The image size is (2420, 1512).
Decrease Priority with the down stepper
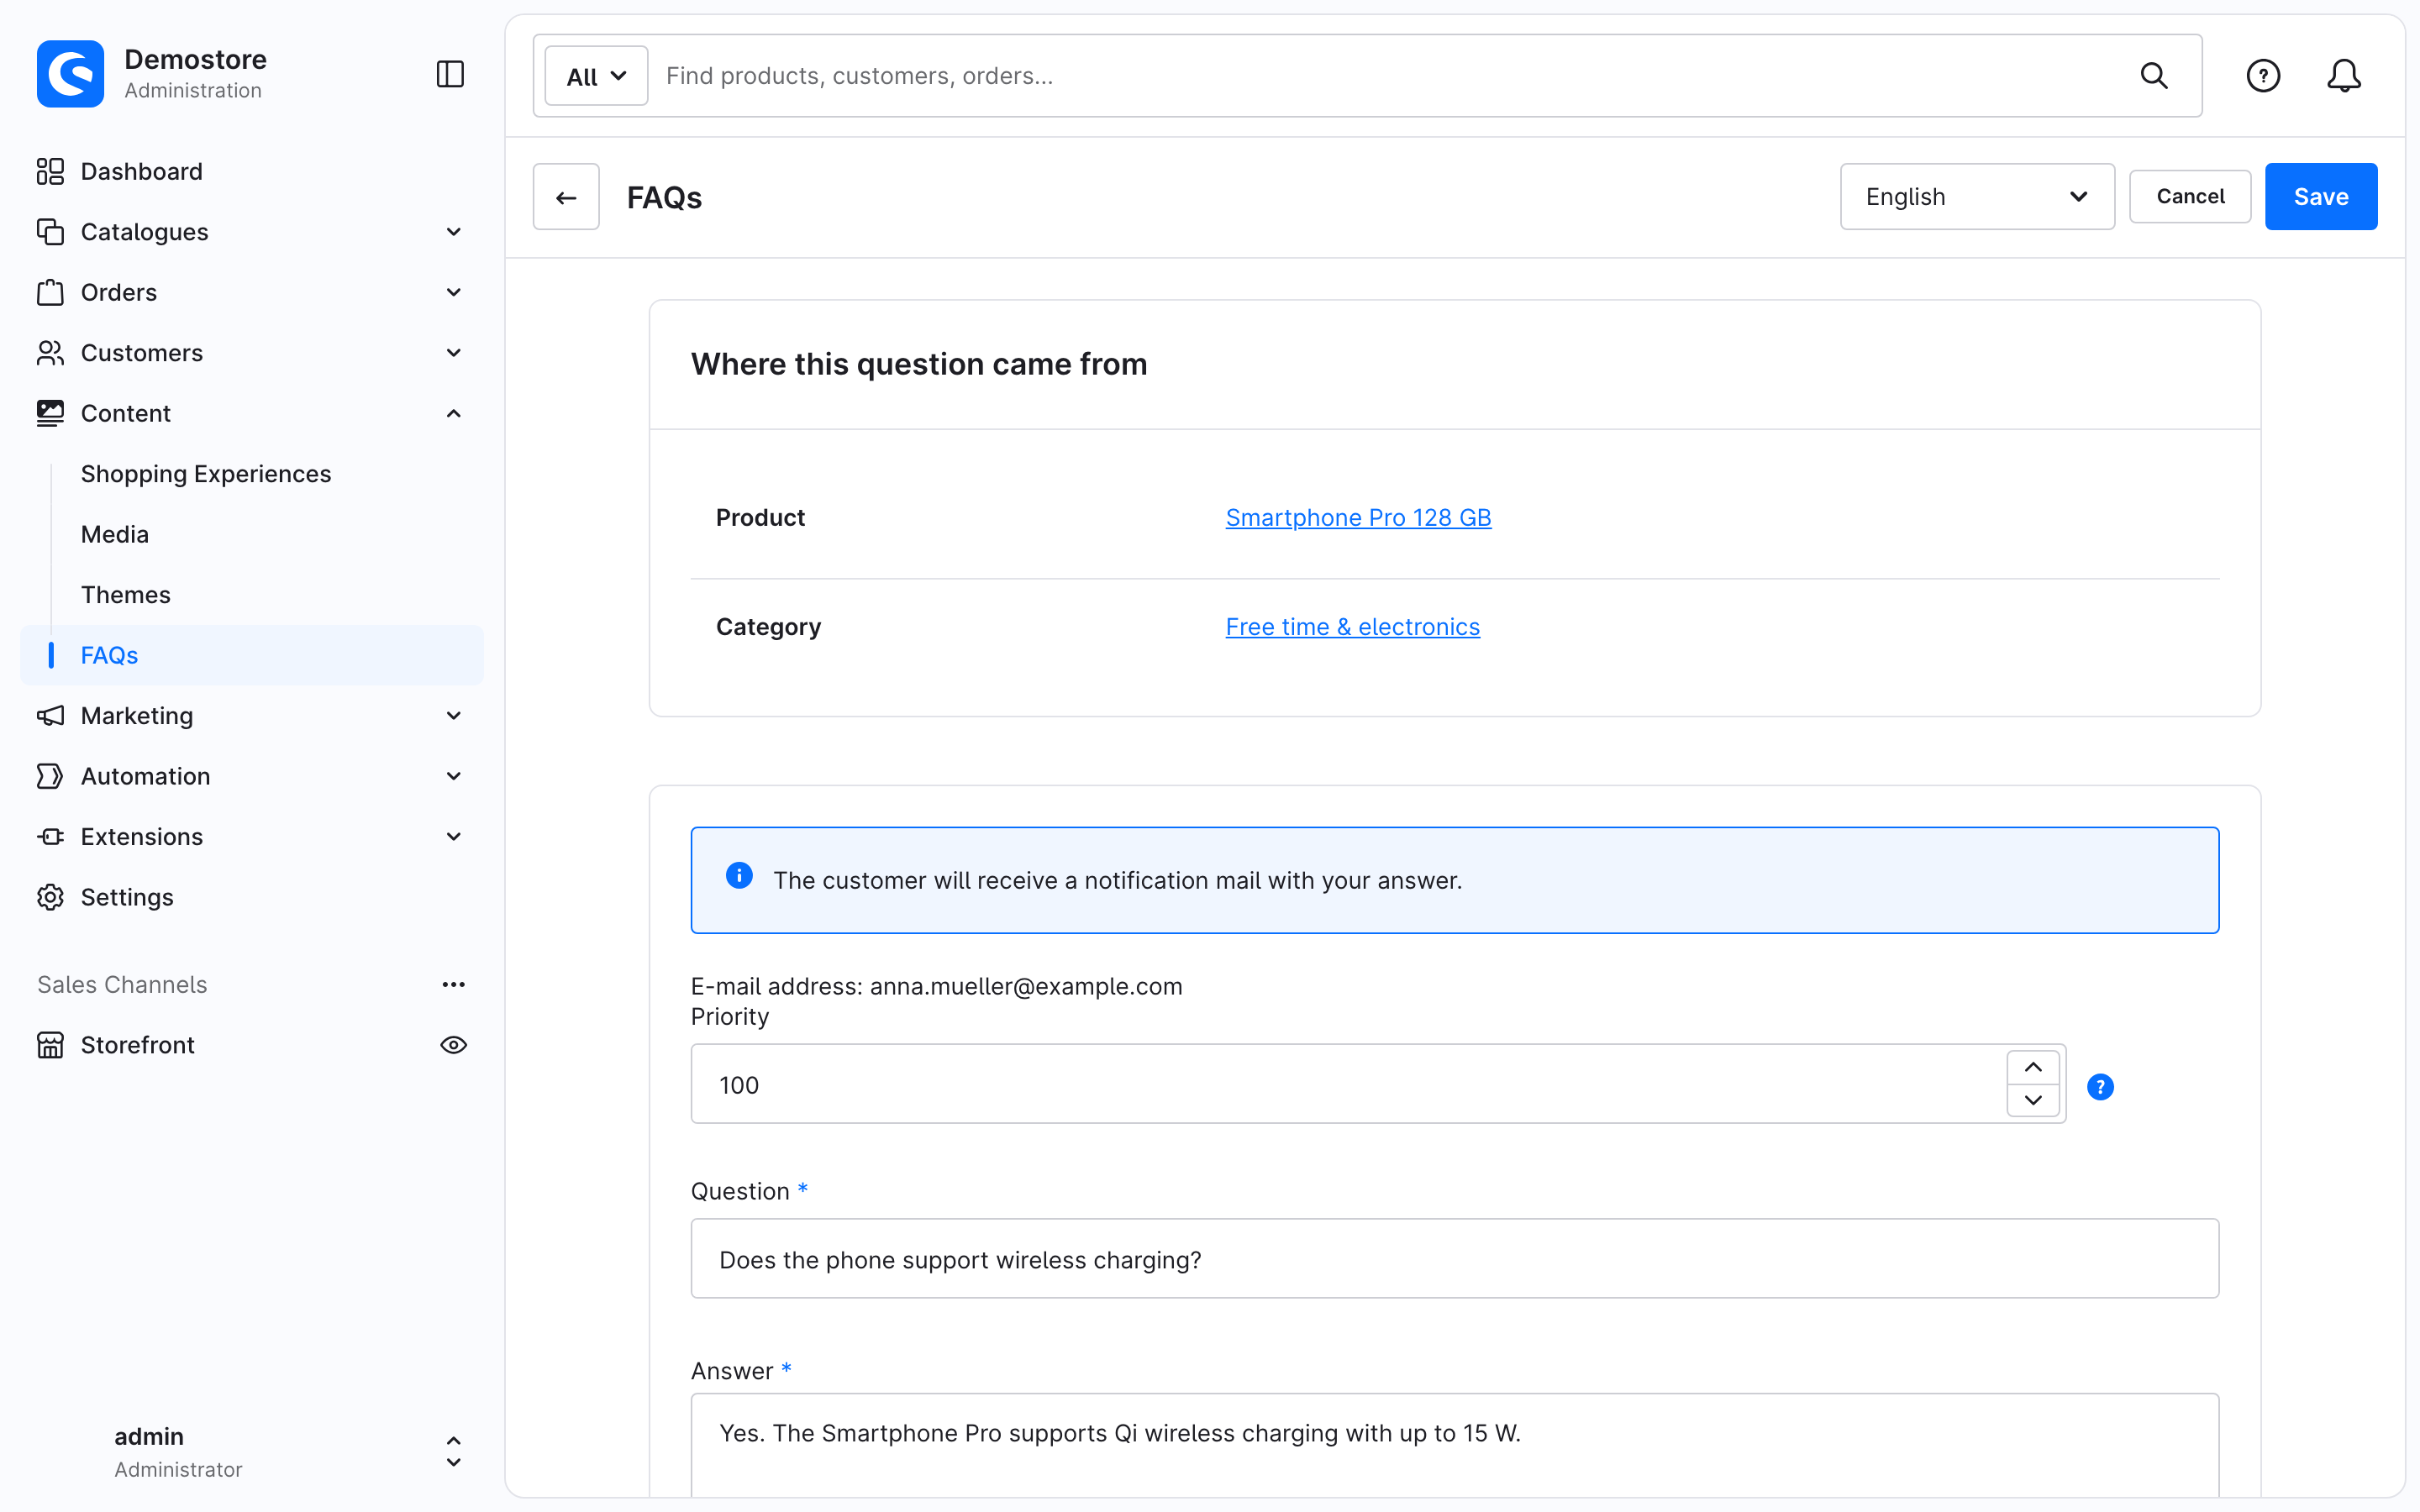(2032, 1100)
